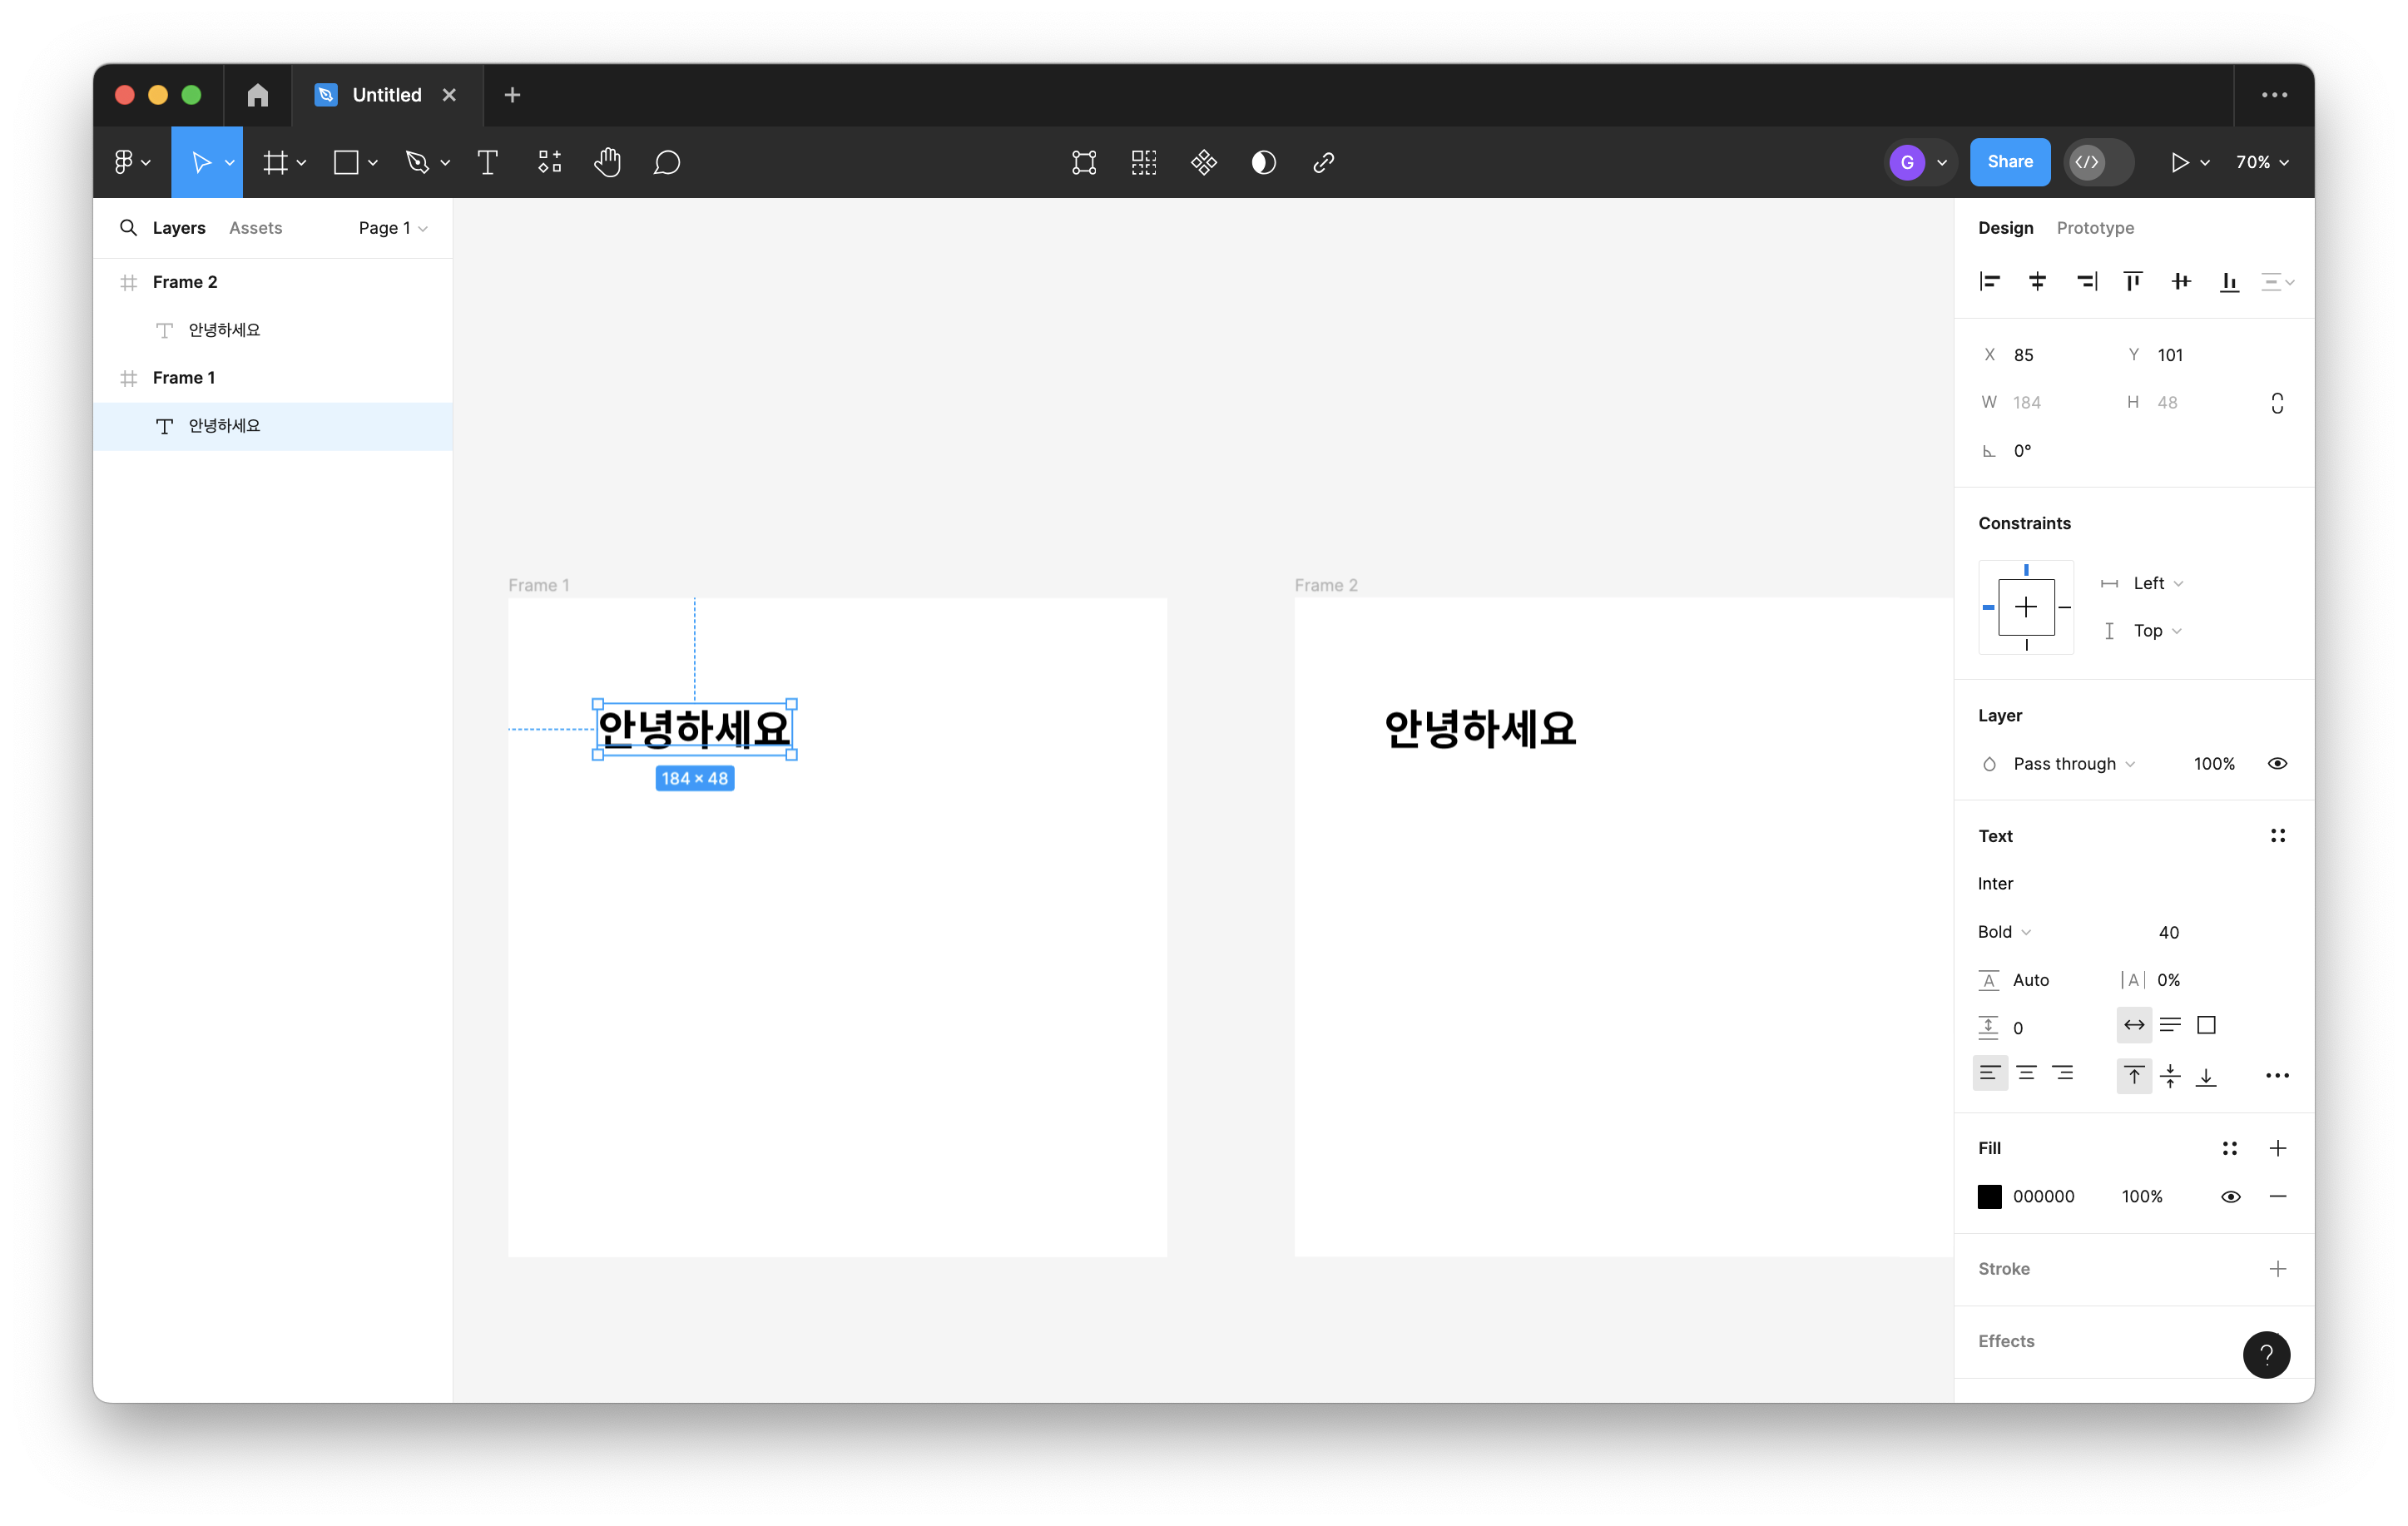Click align horizontal centers icon
Viewport: 2408px width, 1526px height.
(x=2037, y=282)
